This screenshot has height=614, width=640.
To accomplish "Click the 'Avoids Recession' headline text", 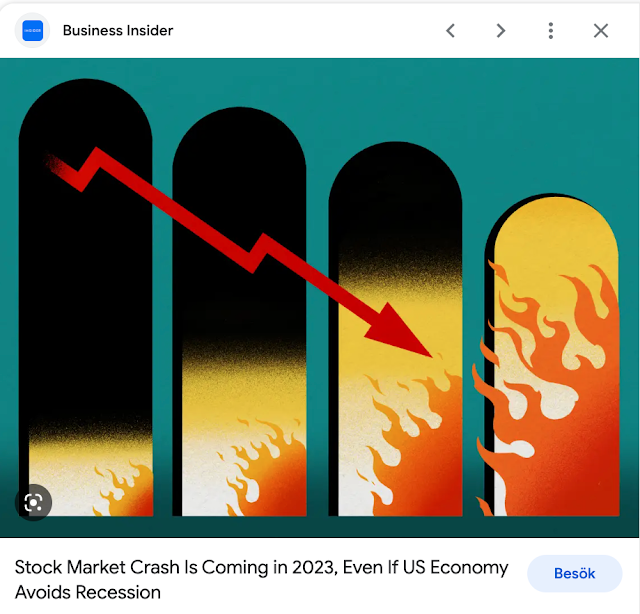I will (88, 592).
